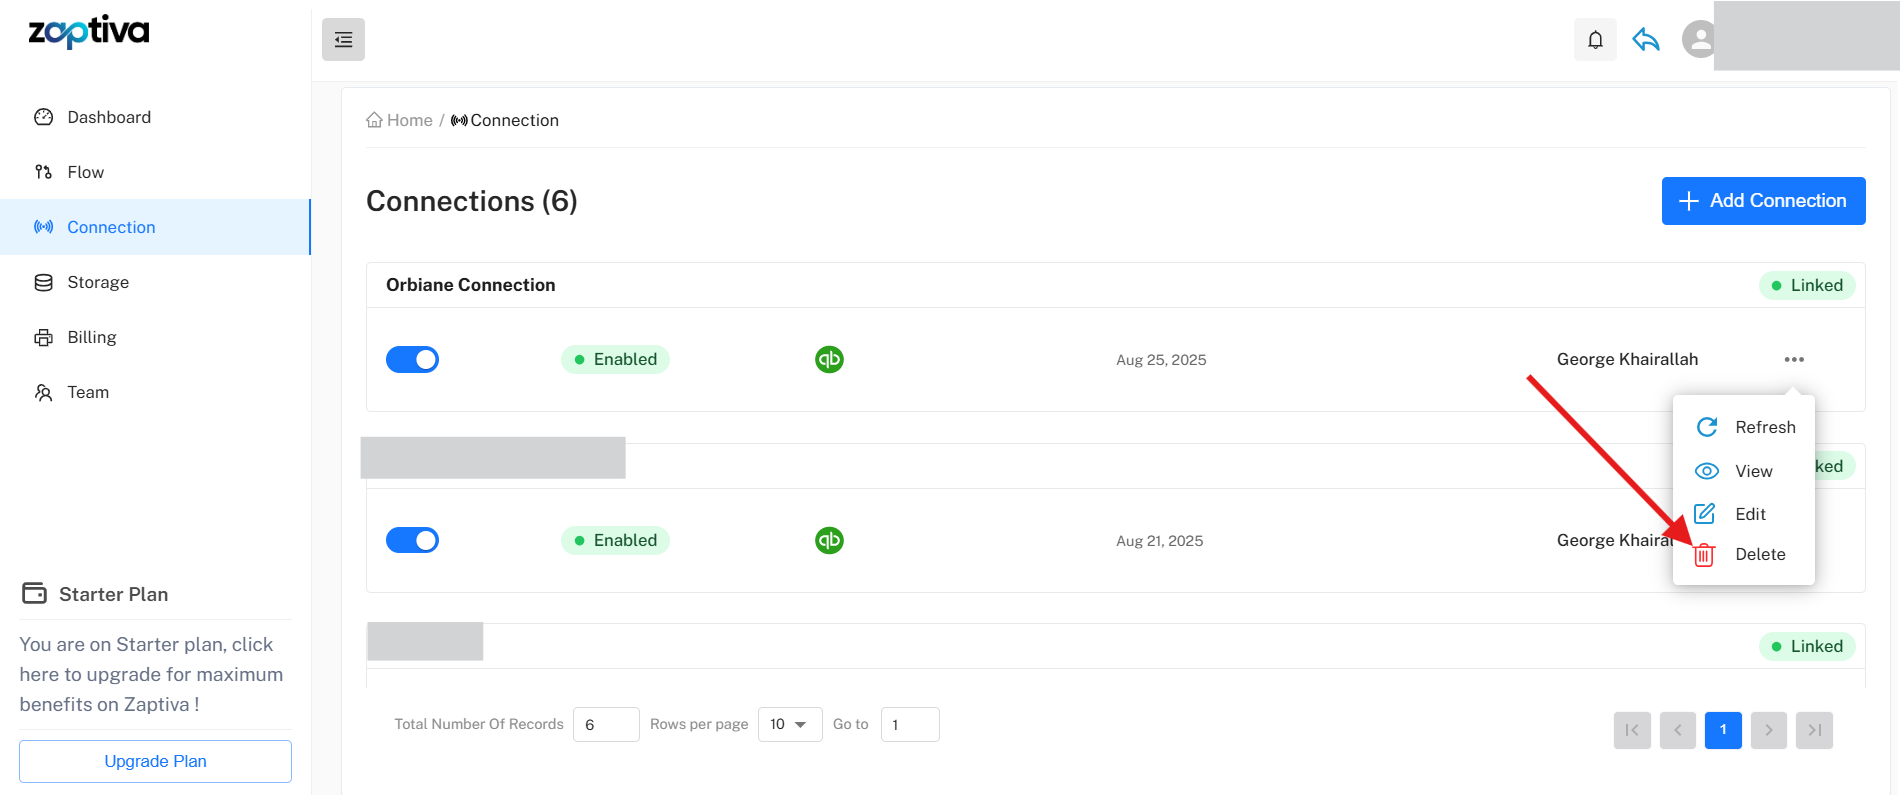This screenshot has height=795, width=1901.
Task: Click QuickBooks icon in Orbiane Connection row
Action: click(x=829, y=359)
